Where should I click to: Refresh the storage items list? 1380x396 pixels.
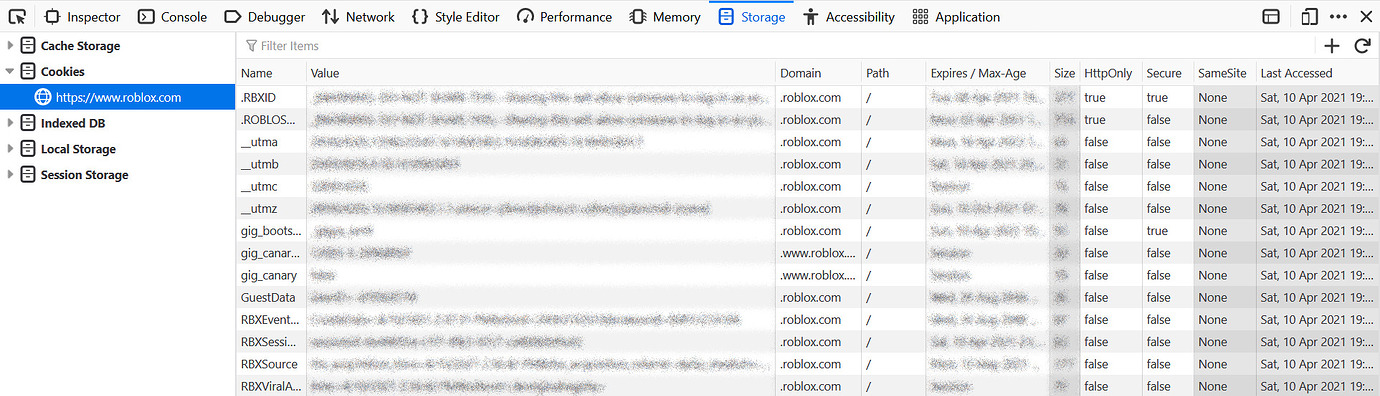click(x=1361, y=46)
